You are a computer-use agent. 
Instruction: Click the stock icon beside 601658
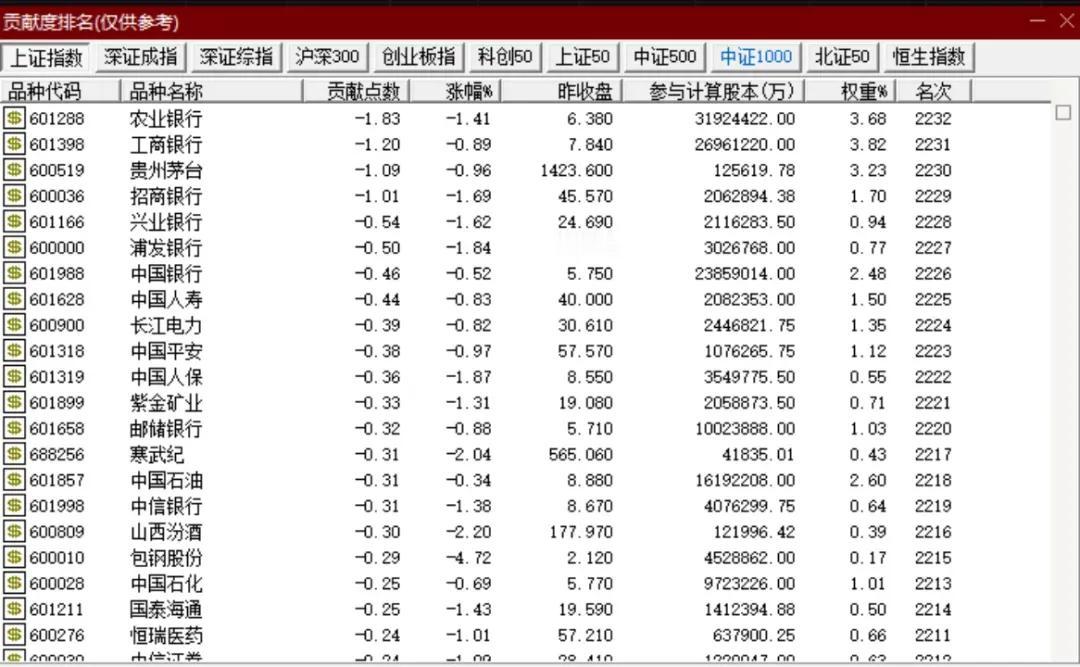[x=14, y=429]
